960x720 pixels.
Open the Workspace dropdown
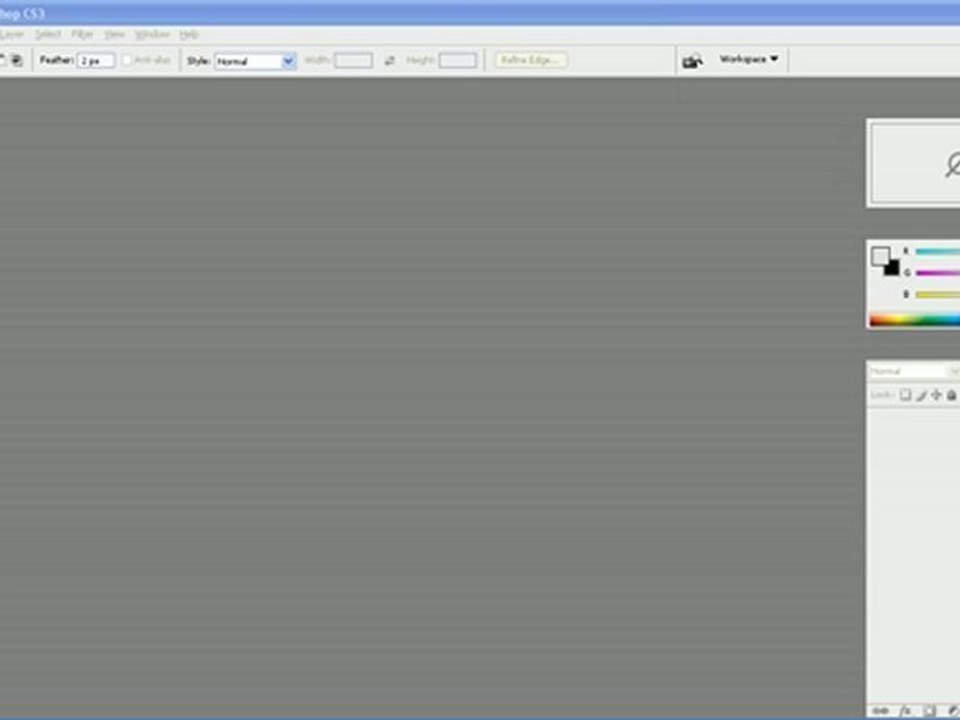point(749,59)
